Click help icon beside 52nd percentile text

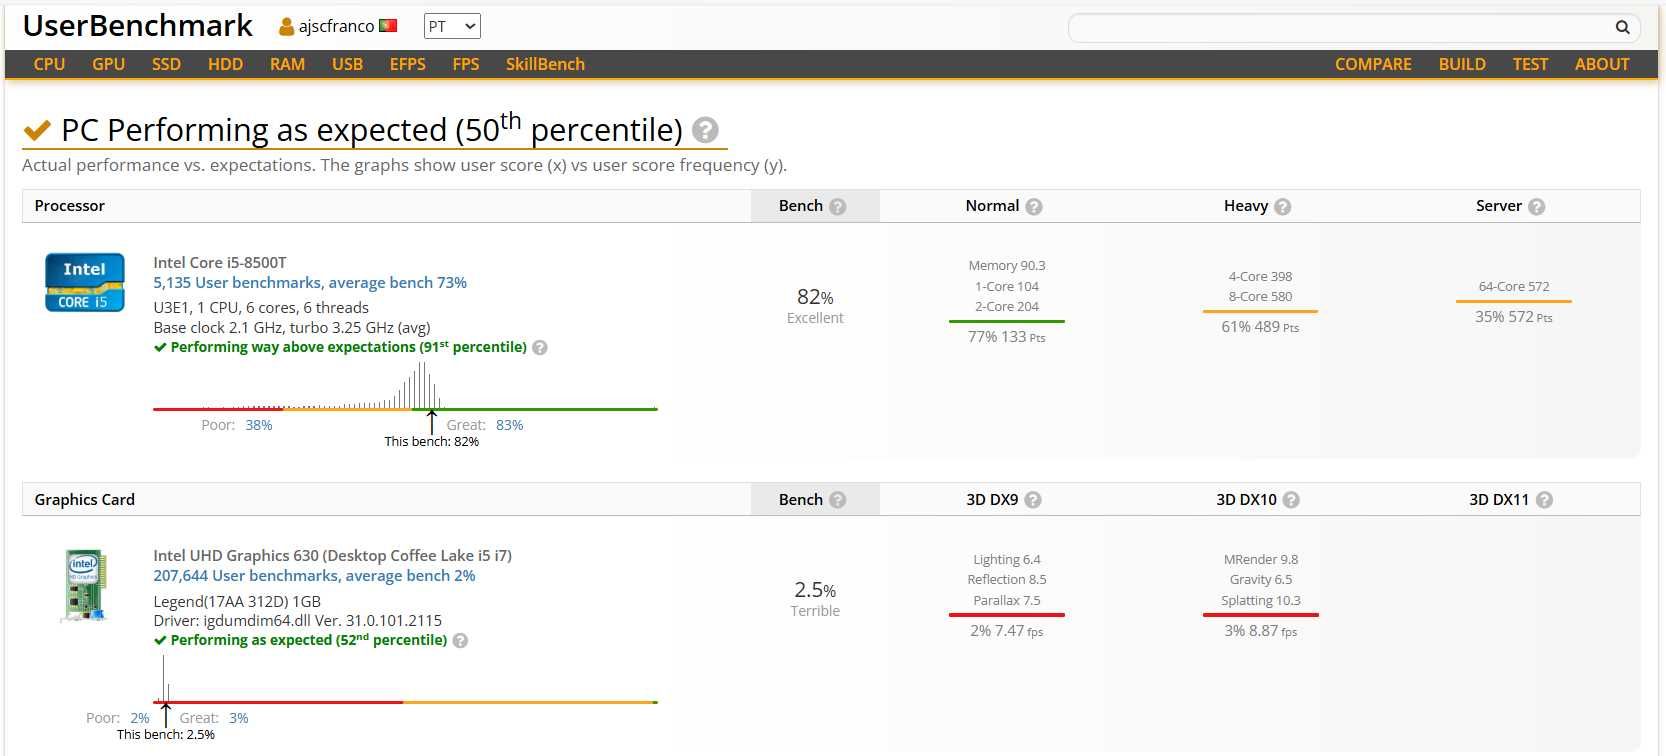tap(460, 641)
